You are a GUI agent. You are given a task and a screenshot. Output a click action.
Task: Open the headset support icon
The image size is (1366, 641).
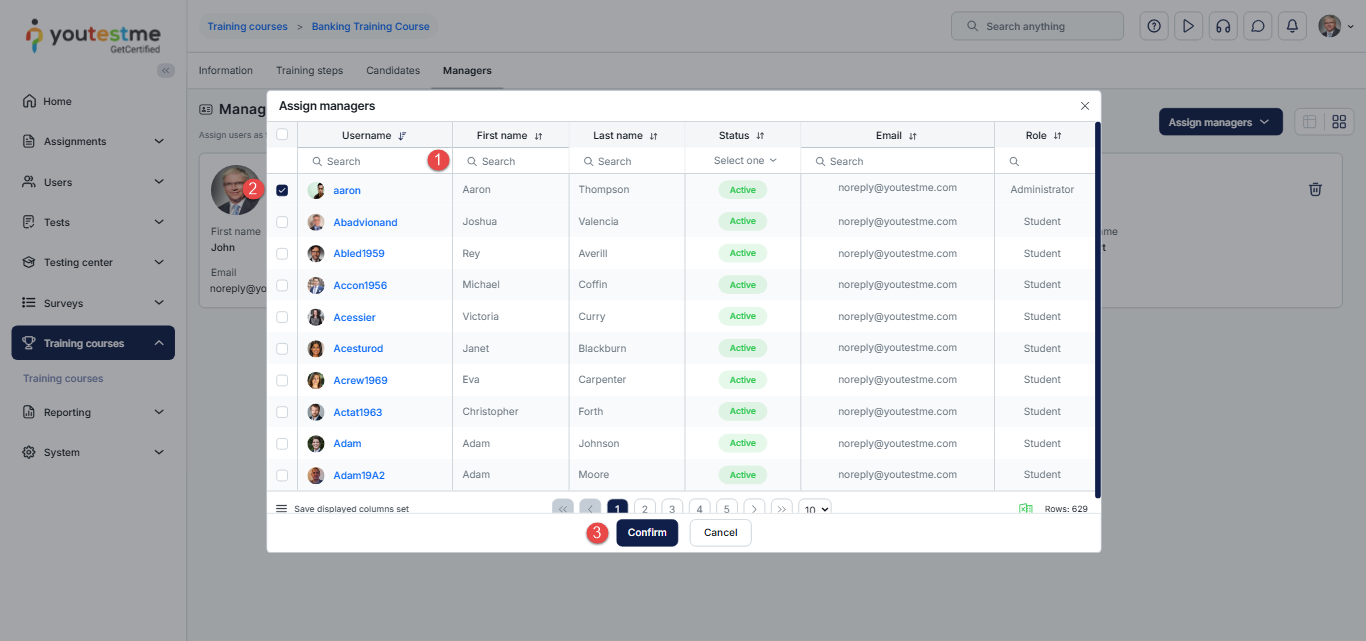coord(1222,27)
